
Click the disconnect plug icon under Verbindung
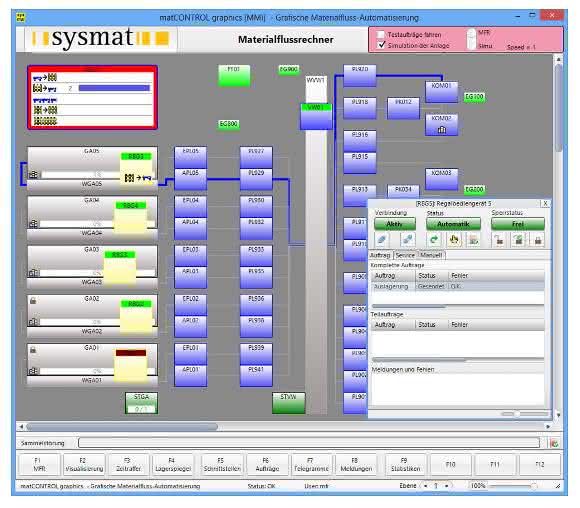click(407, 240)
